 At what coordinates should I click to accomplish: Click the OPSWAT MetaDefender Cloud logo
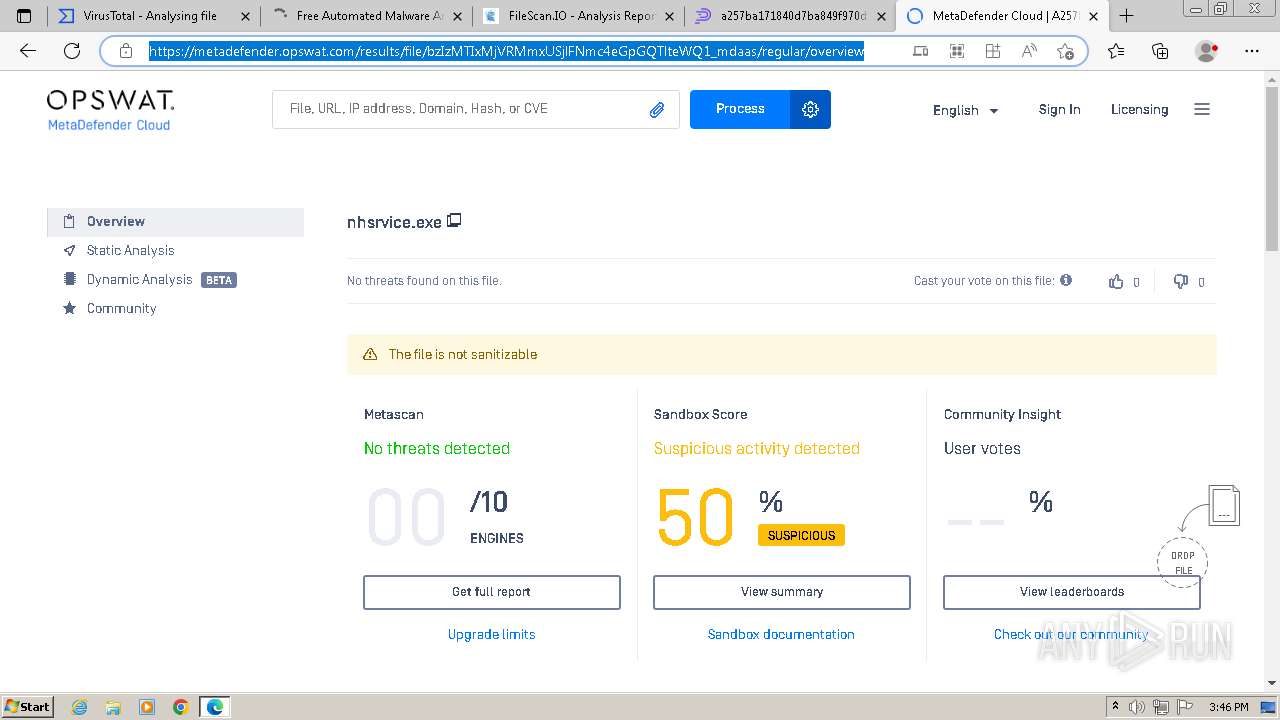click(110, 110)
